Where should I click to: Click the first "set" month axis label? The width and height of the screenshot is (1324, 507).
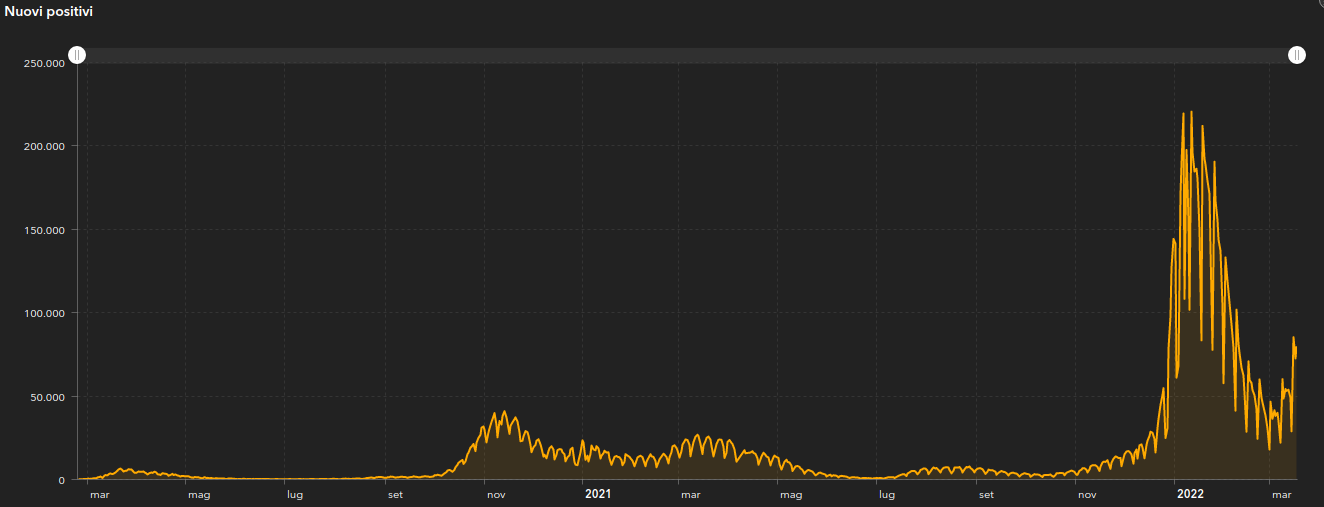[395, 494]
